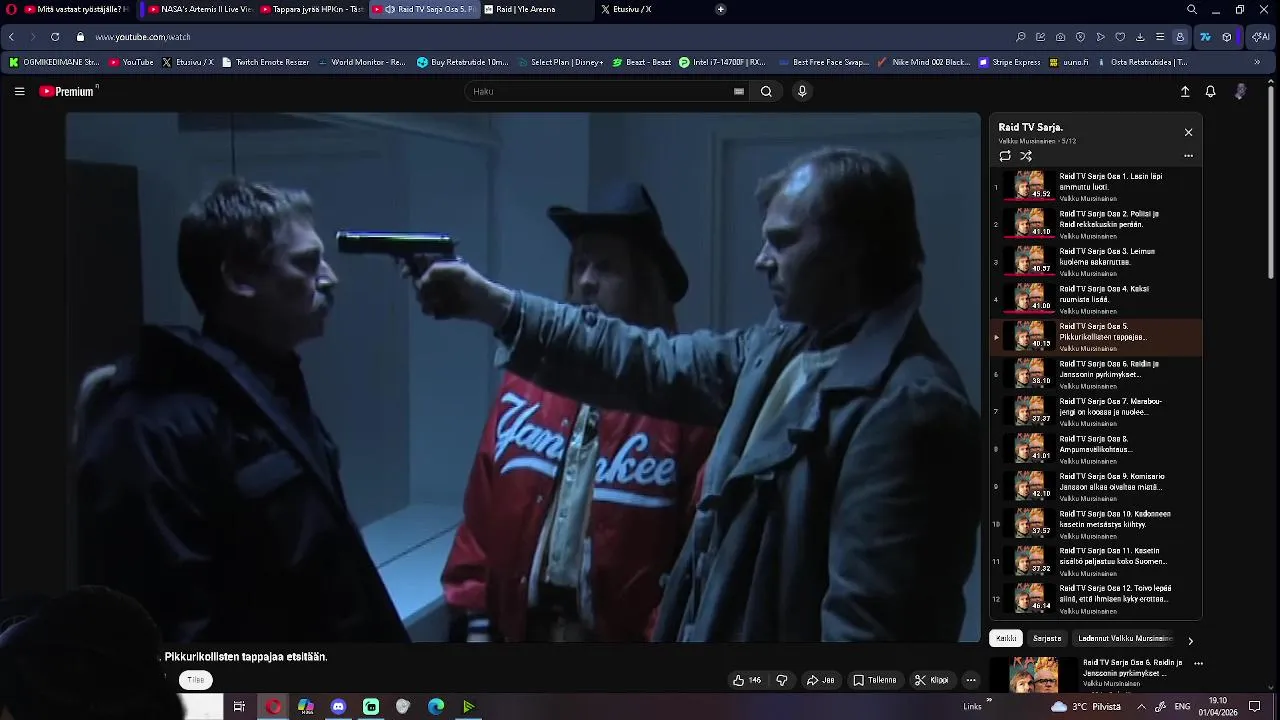Select the Sarjasta filter chip

tap(1047, 638)
